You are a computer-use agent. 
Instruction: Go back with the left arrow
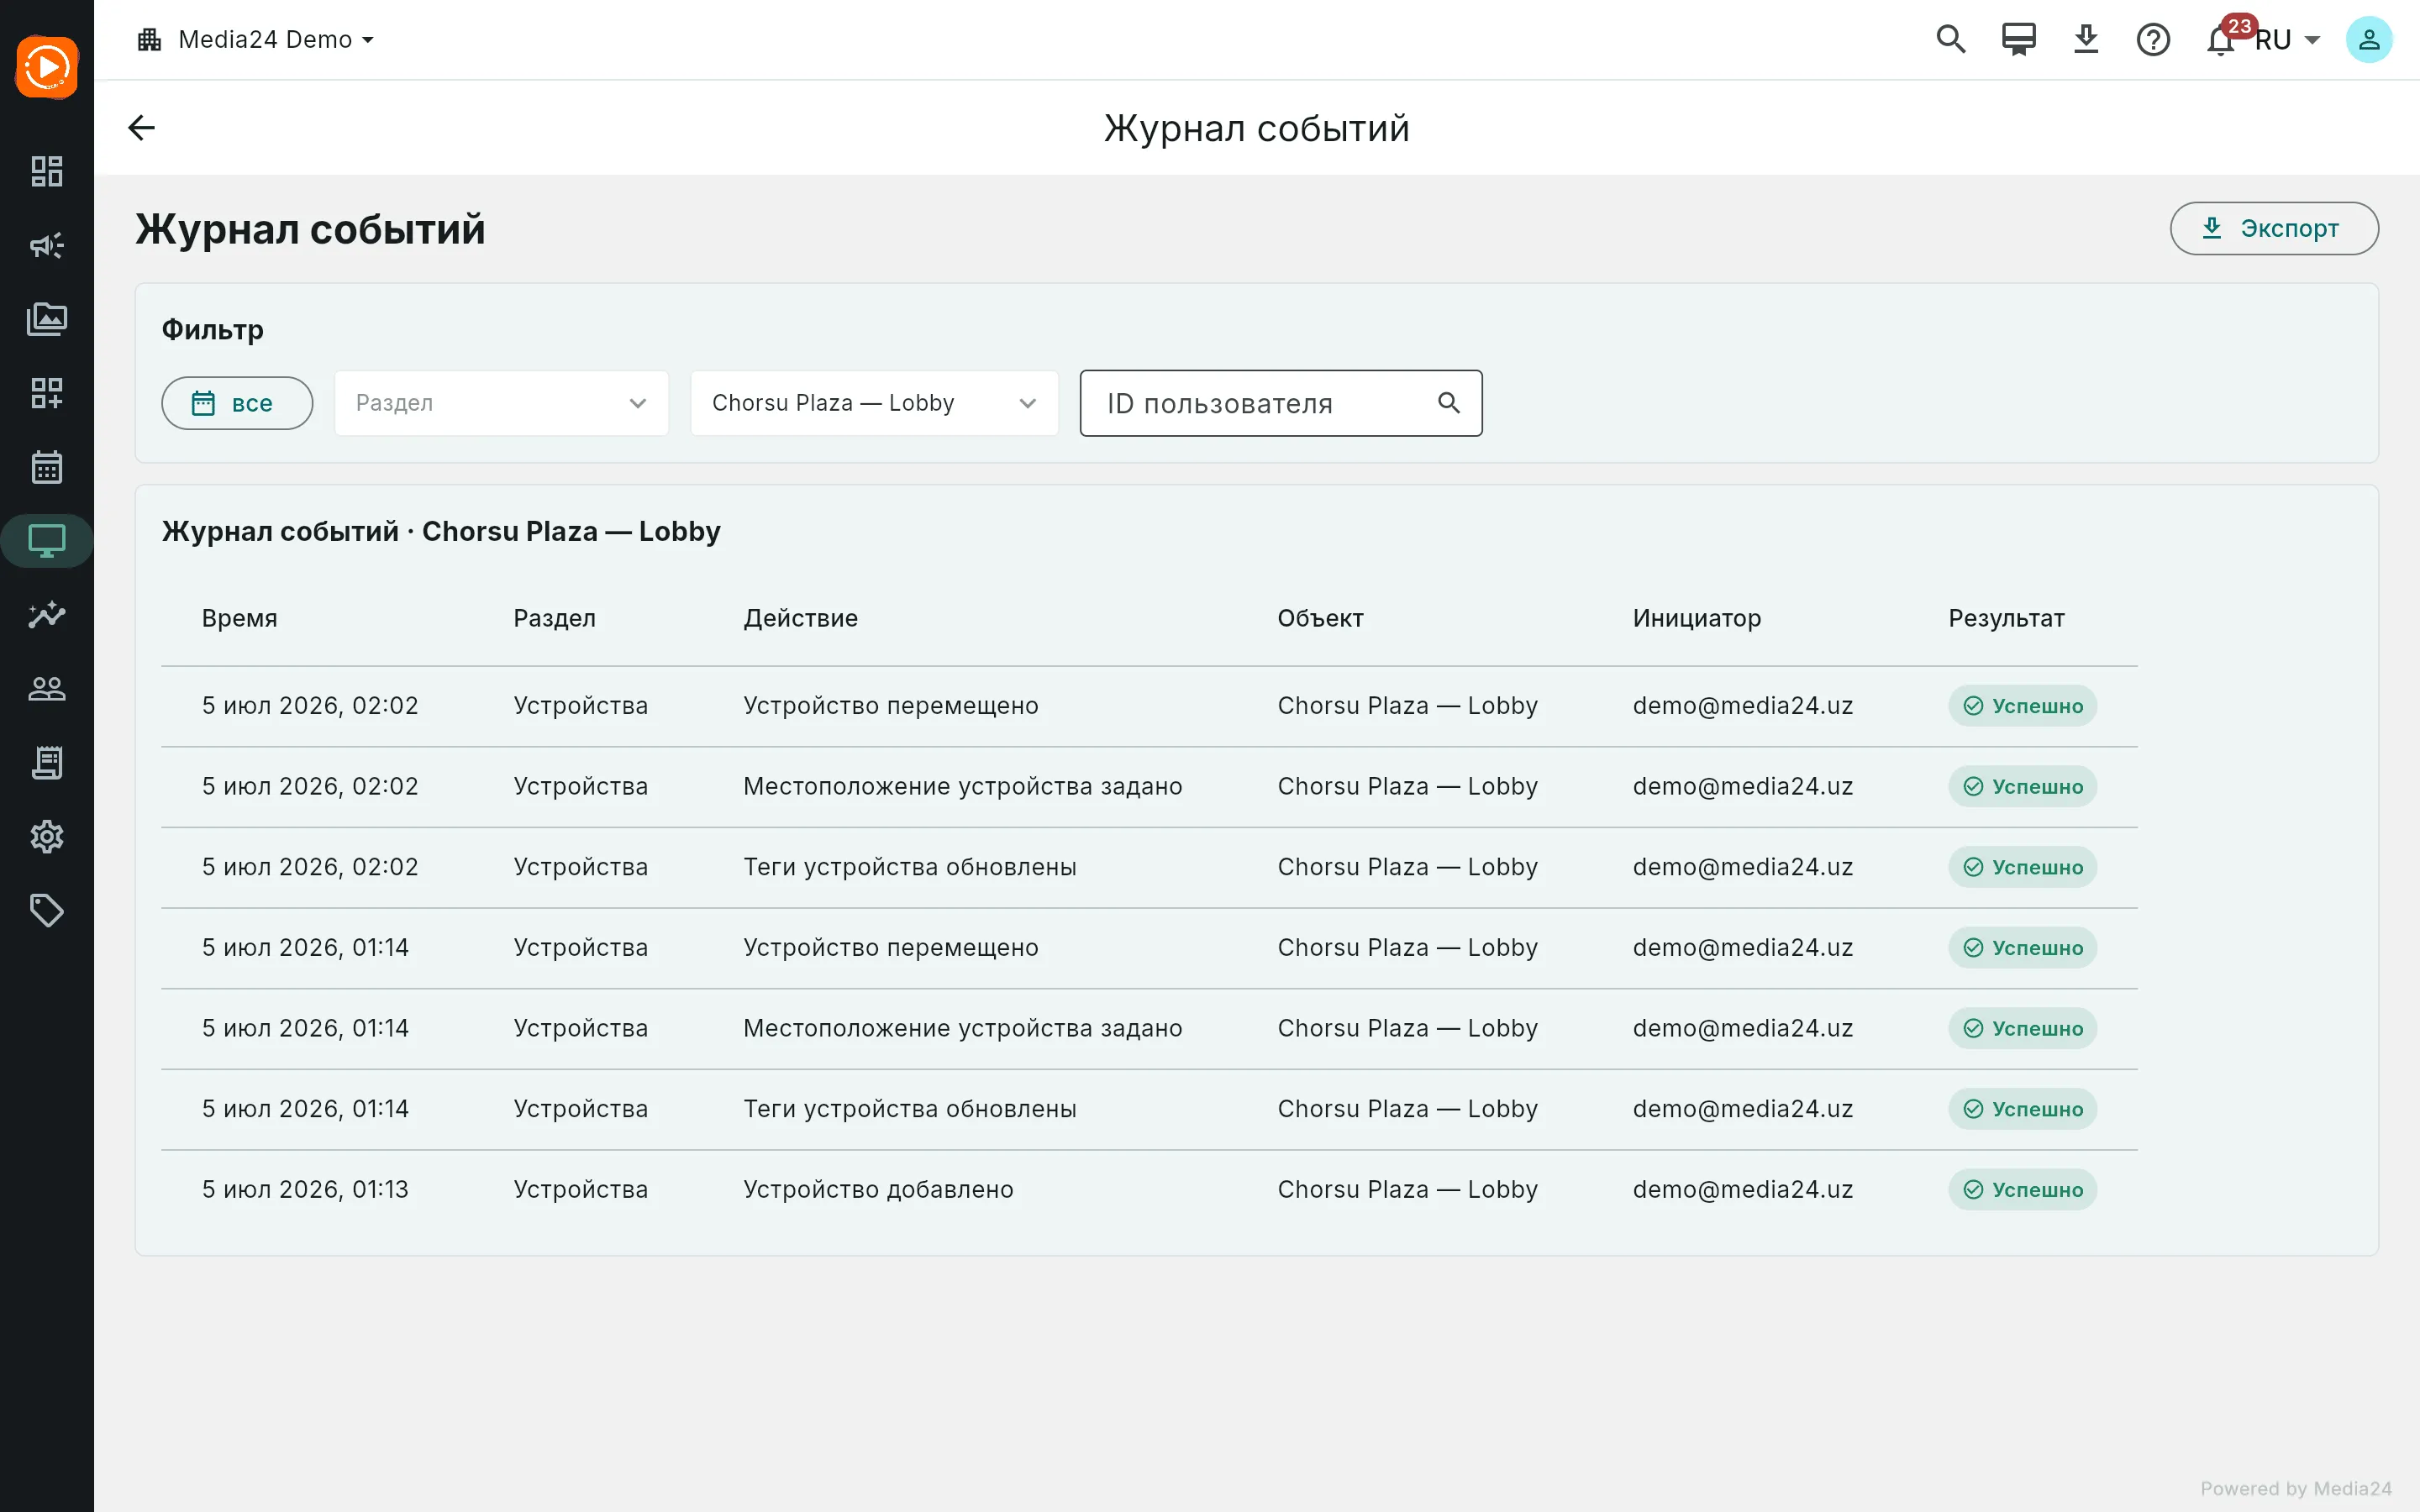[142, 128]
